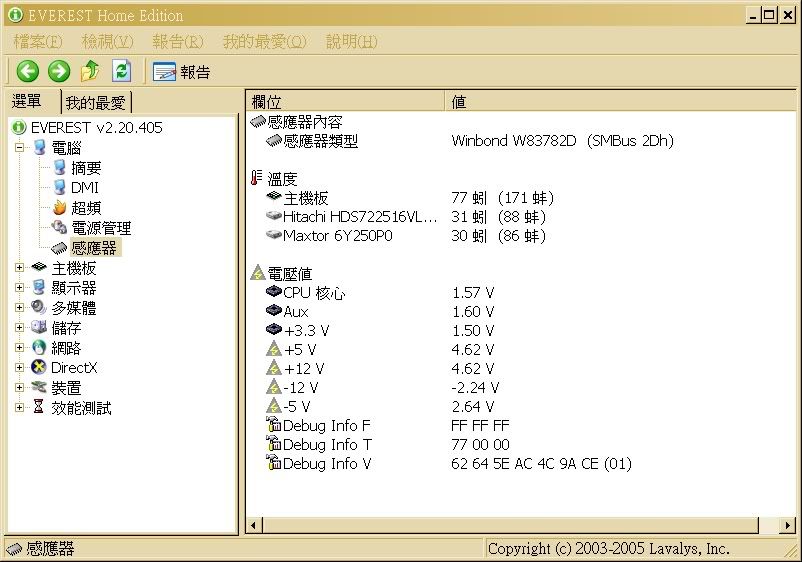802x562 pixels.
Task: Click the +5 V warning triangle icon
Action: pos(274,349)
